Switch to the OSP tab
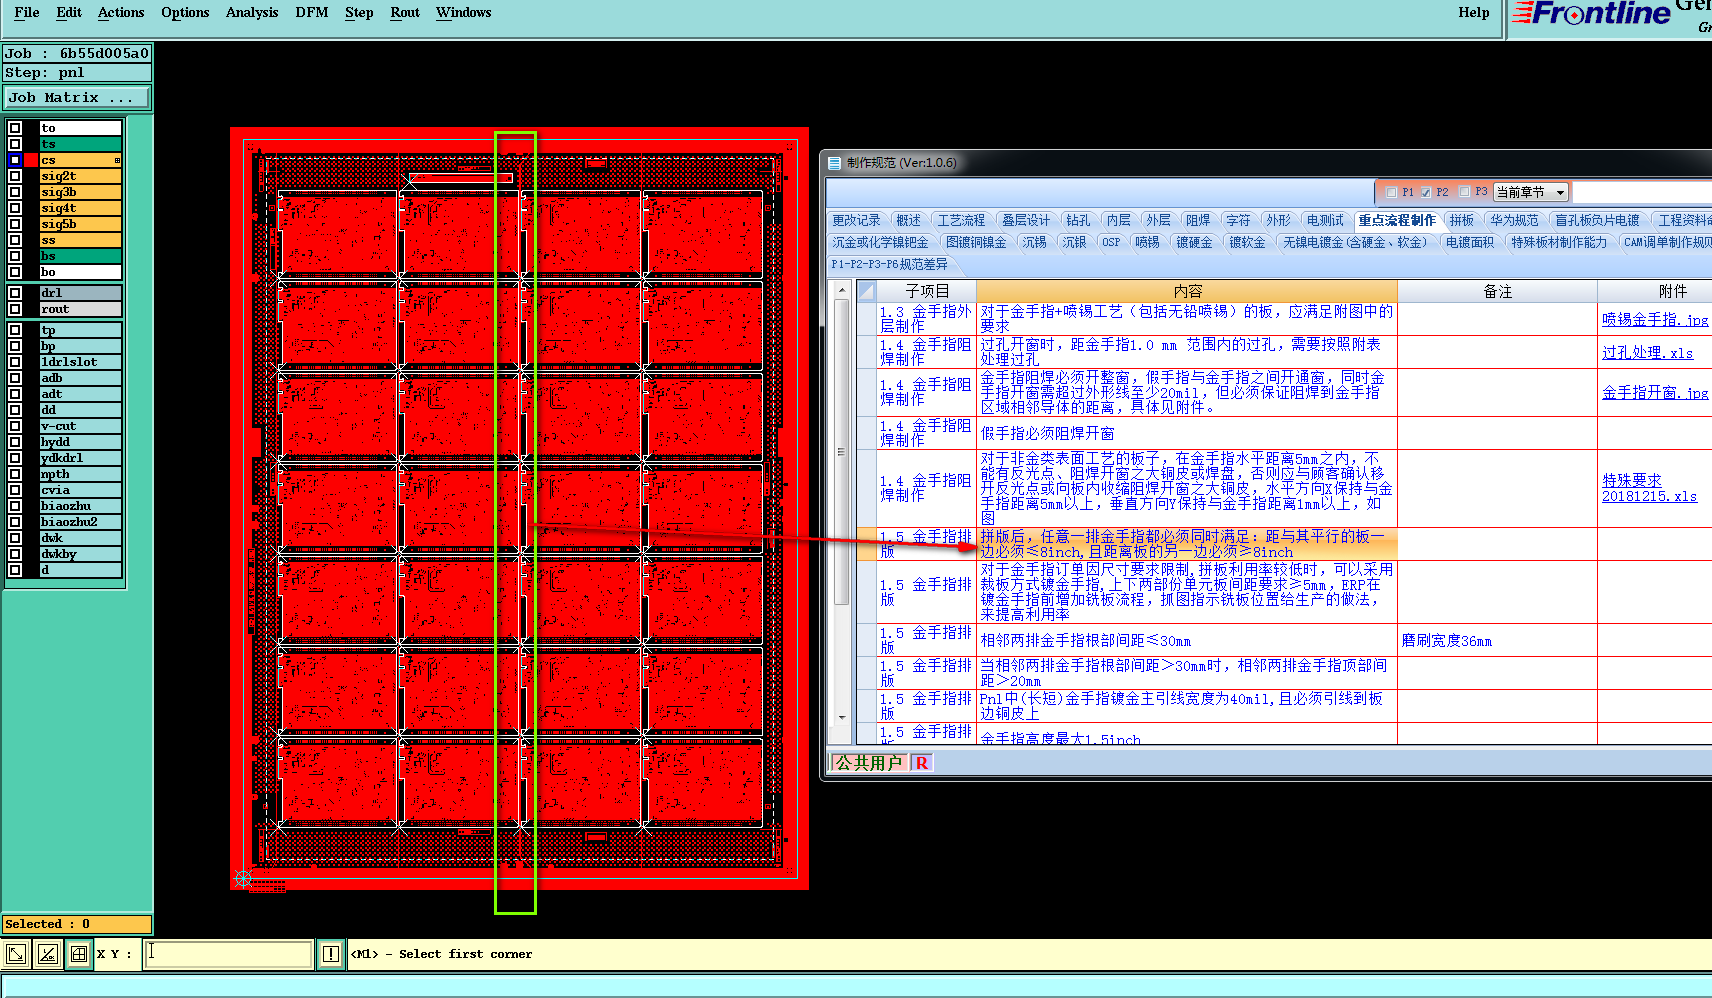Image resolution: width=1712 pixels, height=998 pixels. (x=1111, y=242)
